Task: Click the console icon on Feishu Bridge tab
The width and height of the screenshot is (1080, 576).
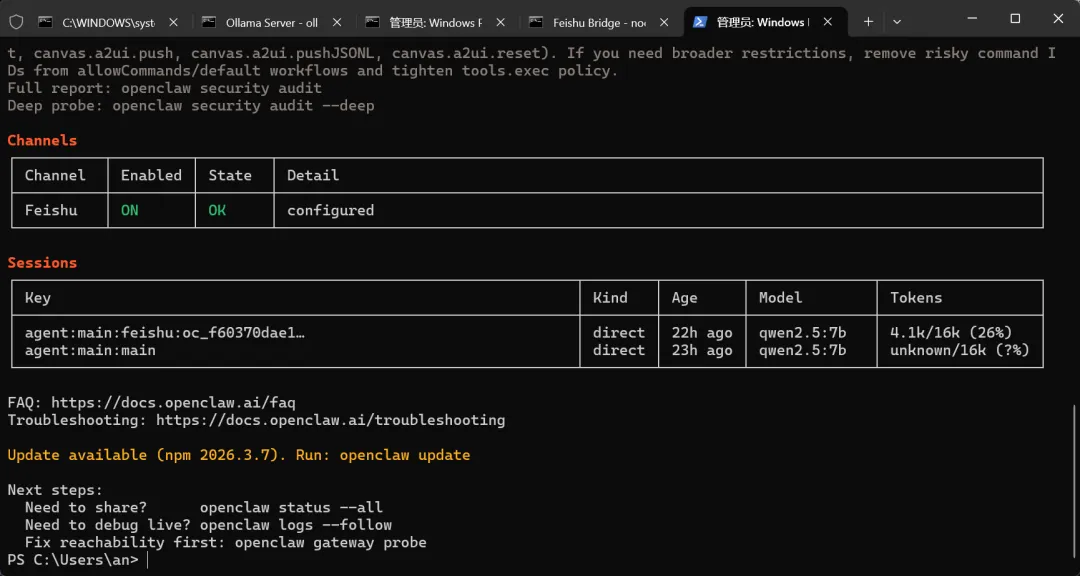Action: coord(535,22)
